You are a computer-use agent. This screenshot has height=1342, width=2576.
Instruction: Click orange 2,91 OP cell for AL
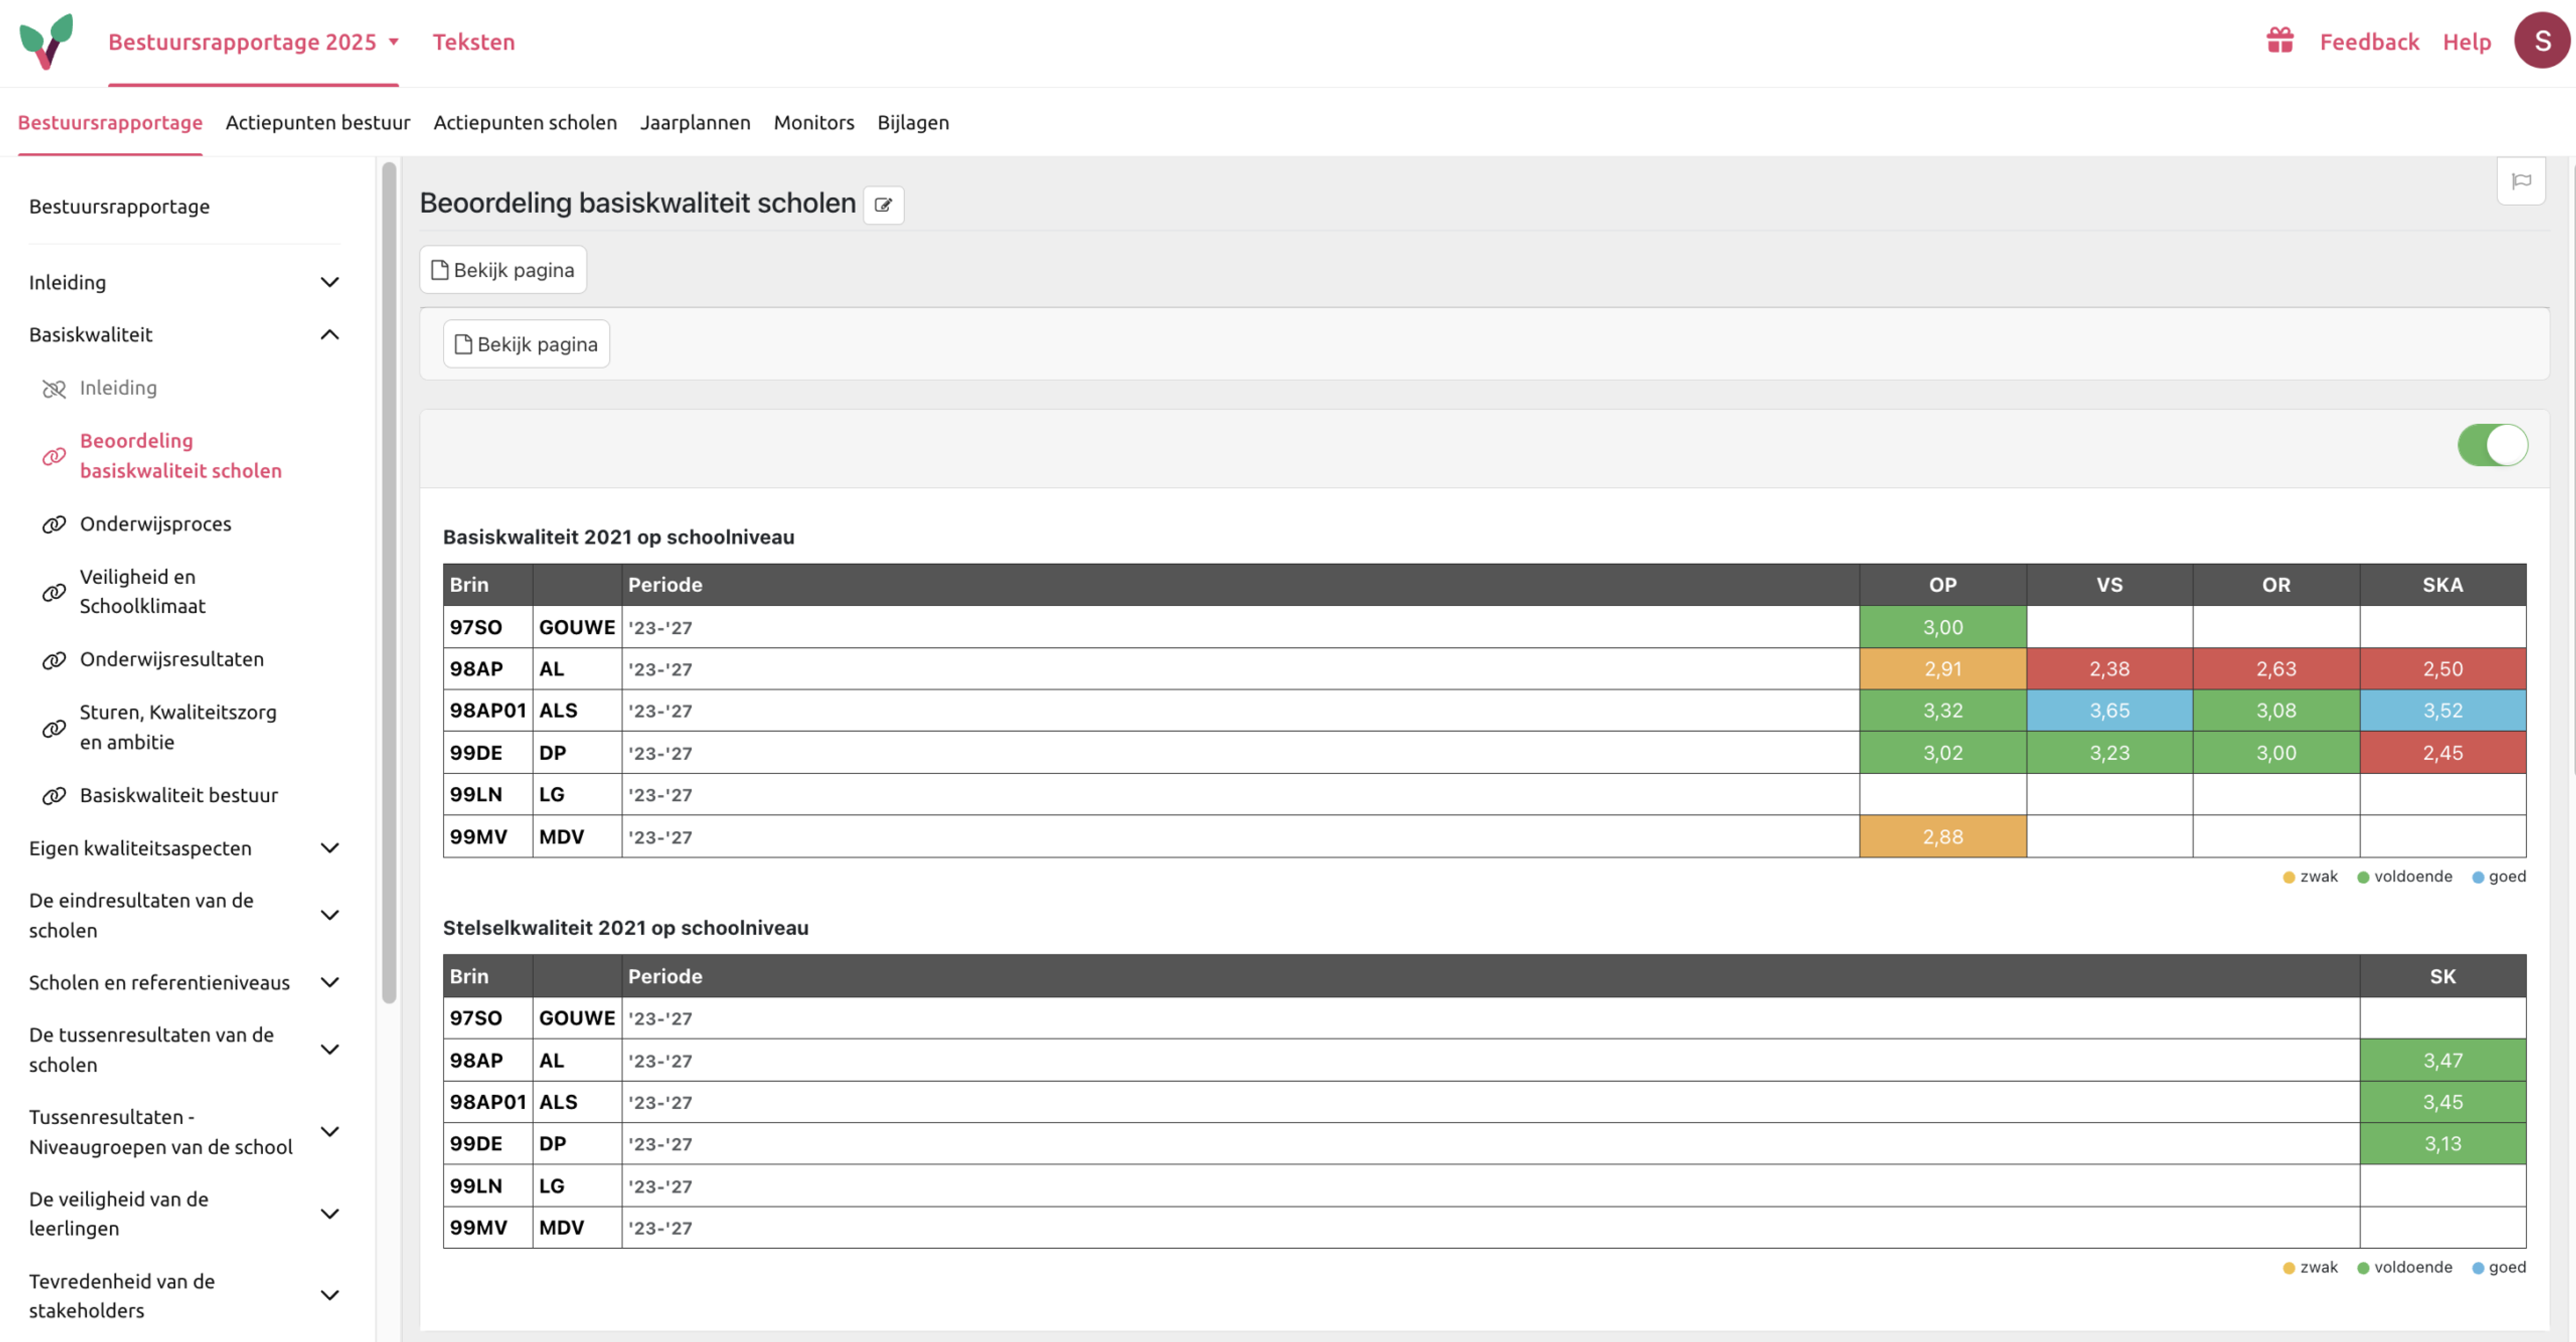pyautogui.click(x=1942, y=669)
